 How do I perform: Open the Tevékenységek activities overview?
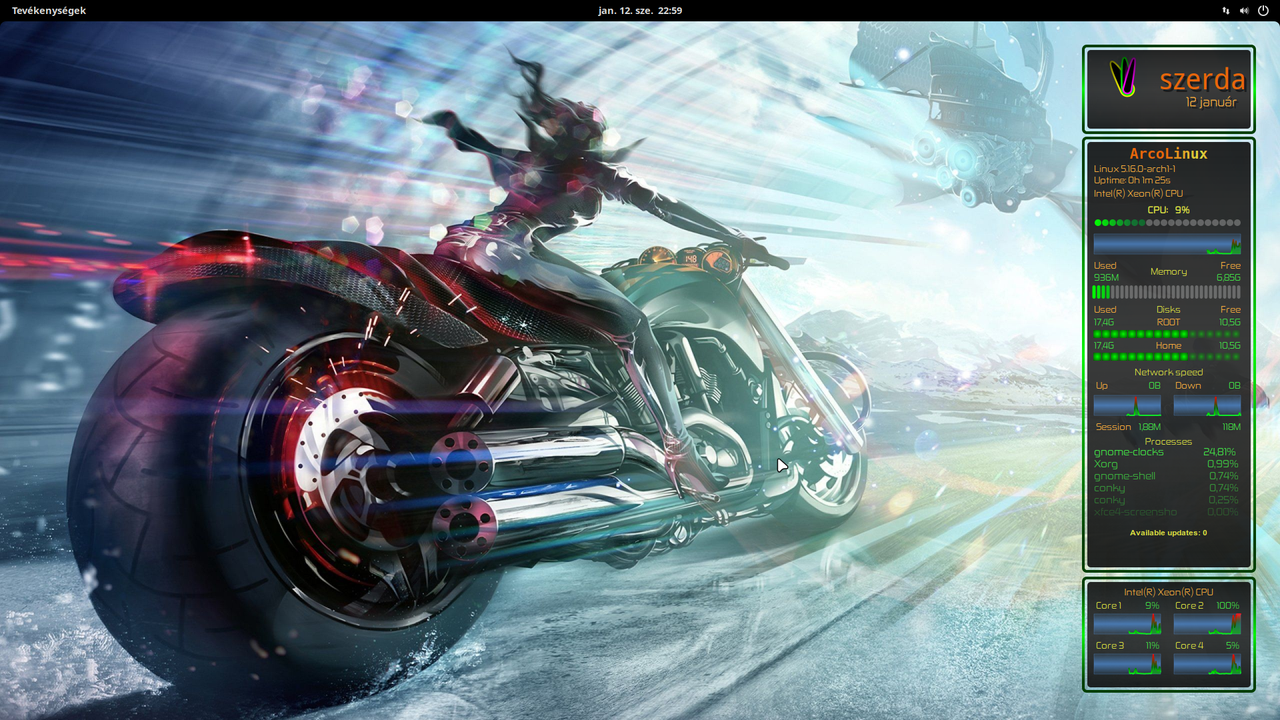click(x=48, y=10)
